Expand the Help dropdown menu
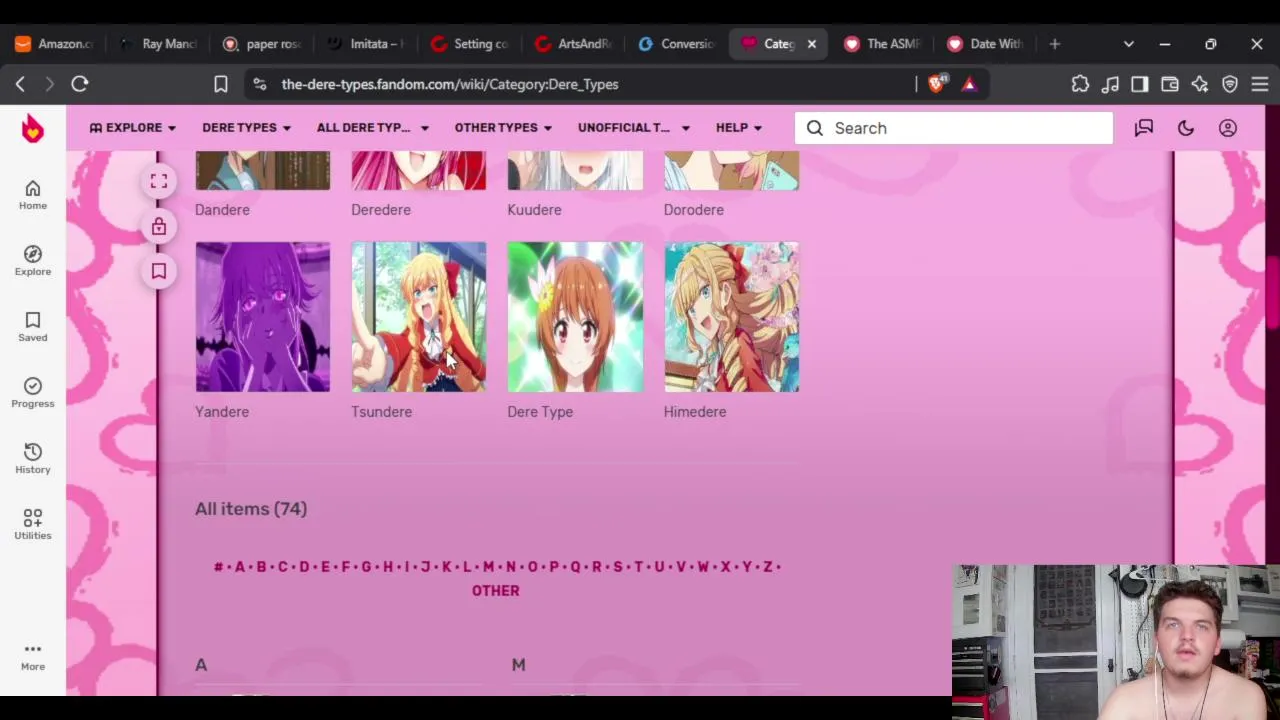Viewport: 1280px width, 720px height. click(739, 128)
